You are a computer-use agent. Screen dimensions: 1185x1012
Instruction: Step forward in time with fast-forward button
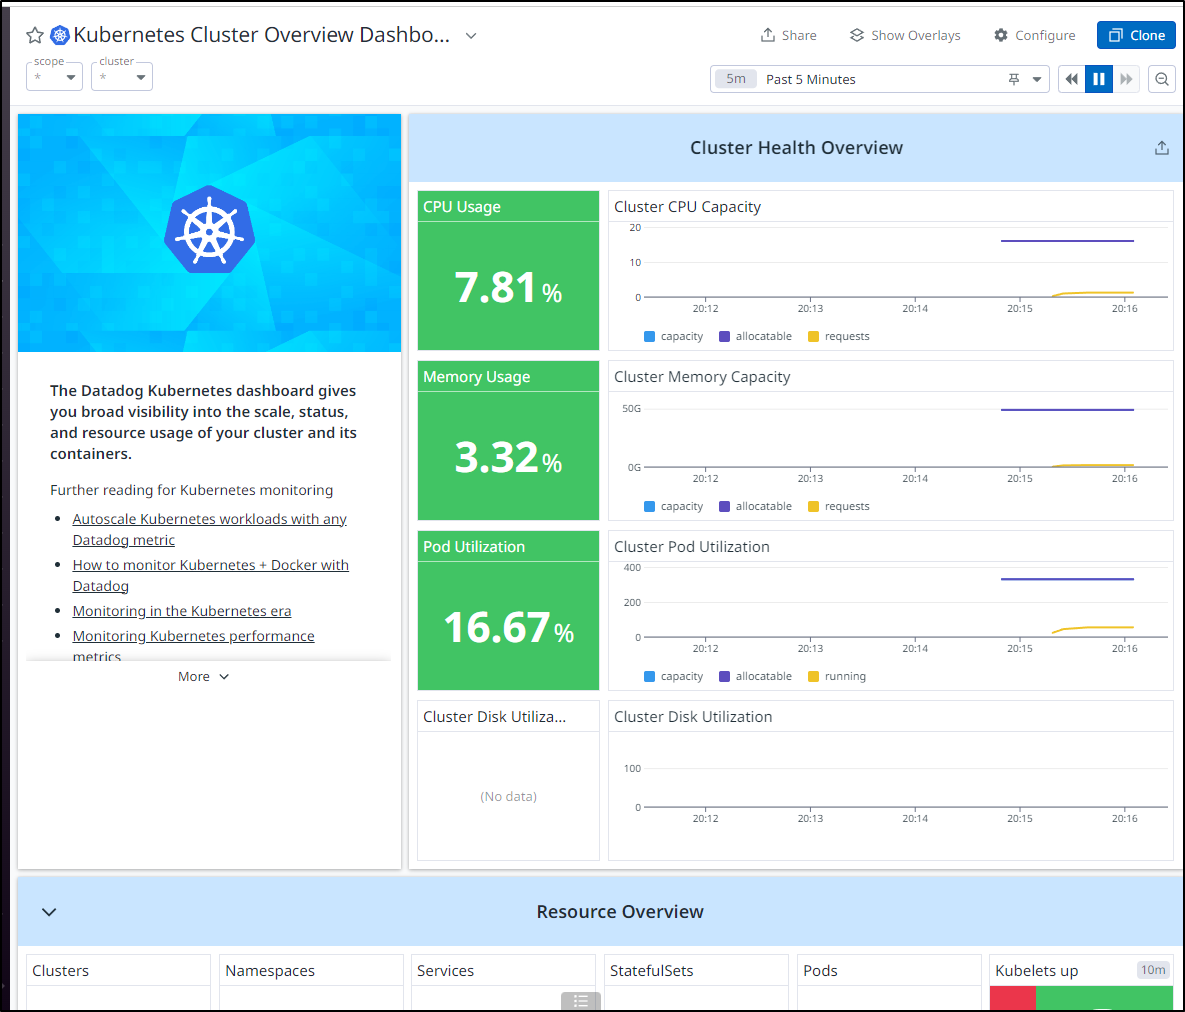(1126, 79)
